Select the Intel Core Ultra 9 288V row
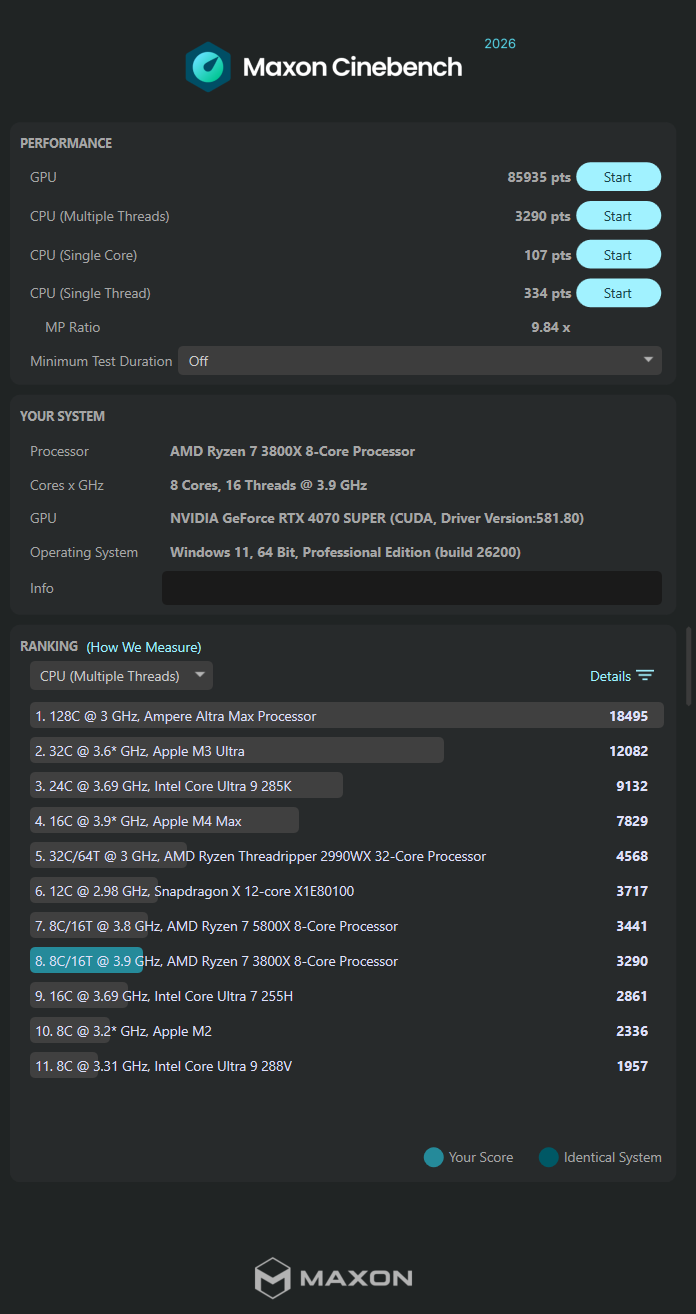Viewport: 696px width, 1314px height. 346,1066
